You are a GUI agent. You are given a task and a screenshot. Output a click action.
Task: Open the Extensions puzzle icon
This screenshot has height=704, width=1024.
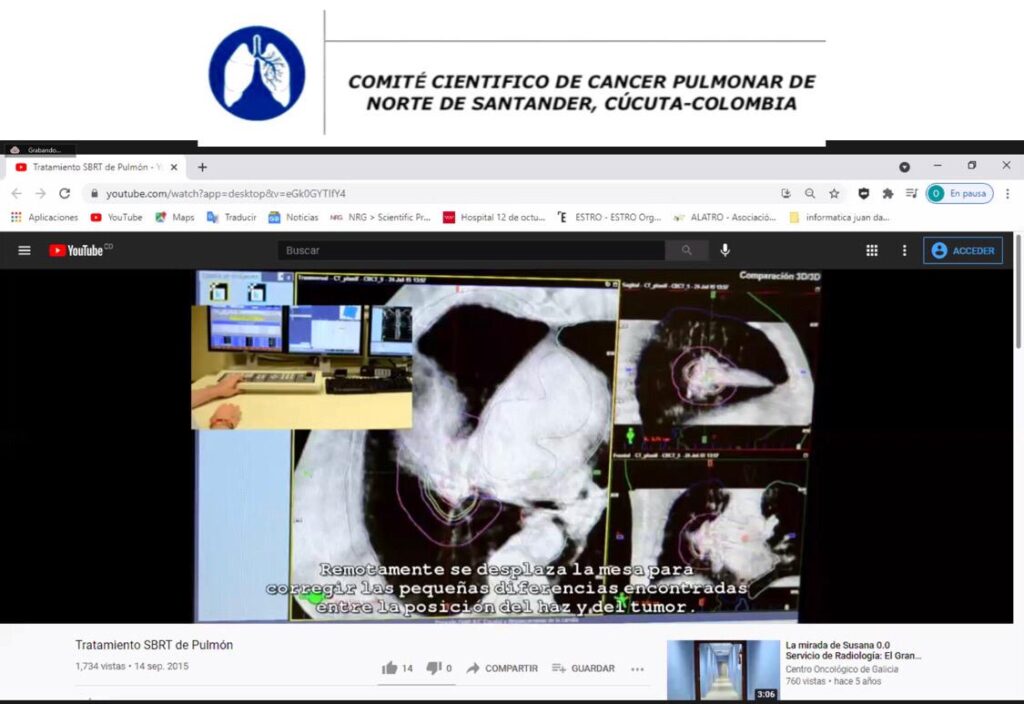(x=888, y=193)
